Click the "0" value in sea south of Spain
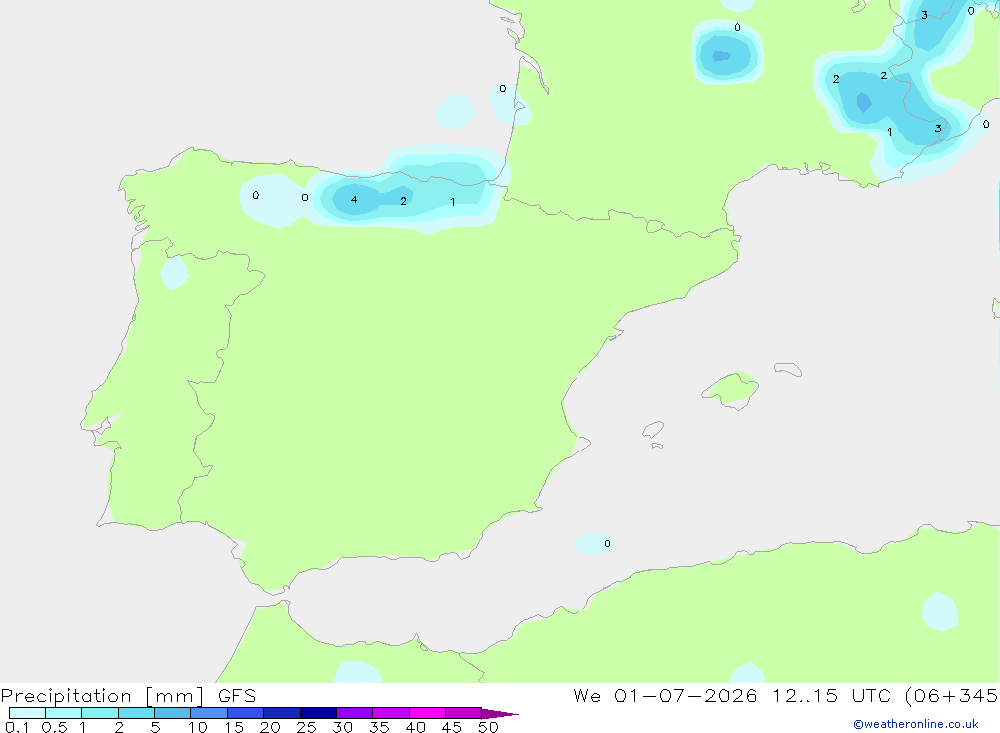Viewport: 1000px width, 733px height. pos(607,544)
